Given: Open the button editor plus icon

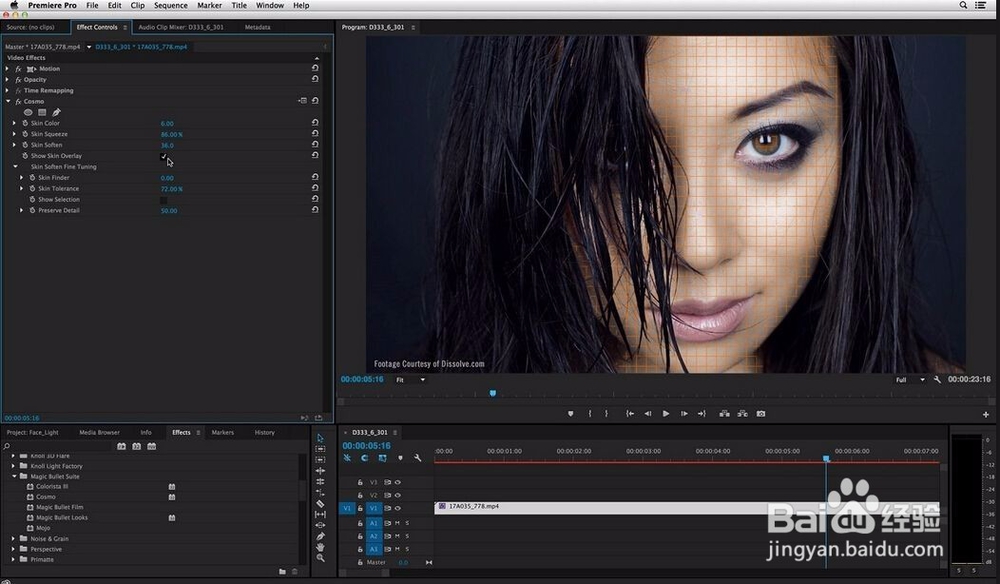Looking at the screenshot, I should click(x=985, y=414).
